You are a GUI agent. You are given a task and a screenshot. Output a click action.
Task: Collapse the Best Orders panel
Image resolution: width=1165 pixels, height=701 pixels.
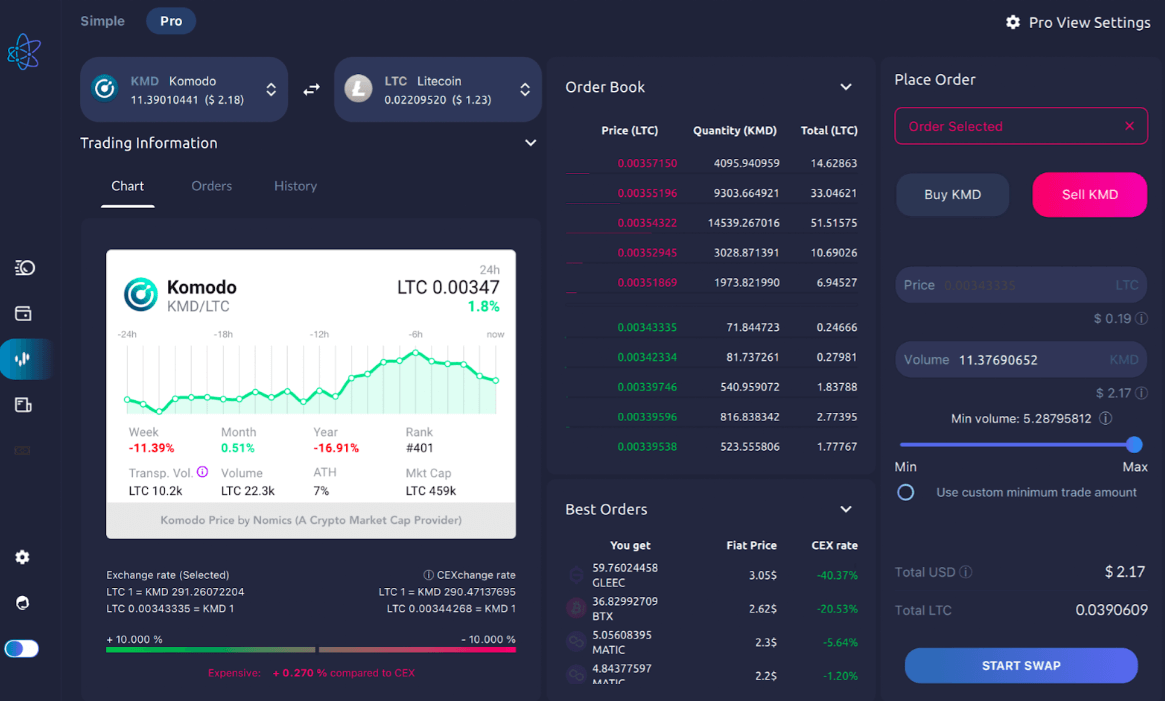846,509
